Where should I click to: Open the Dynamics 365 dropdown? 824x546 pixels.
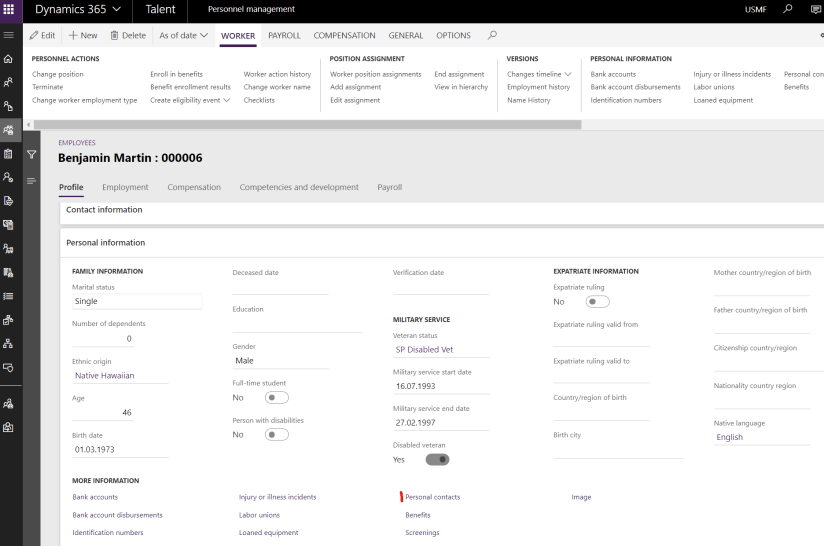pos(78,9)
